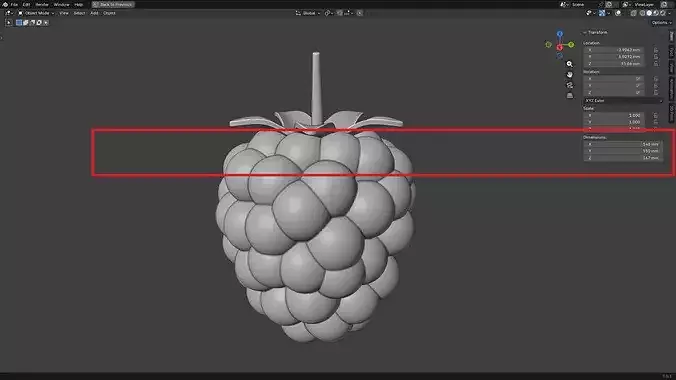Image resolution: width=676 pixels, height=380 pixels.
Task: Open the Object Mode dropdown
Action: pos(36,13)
